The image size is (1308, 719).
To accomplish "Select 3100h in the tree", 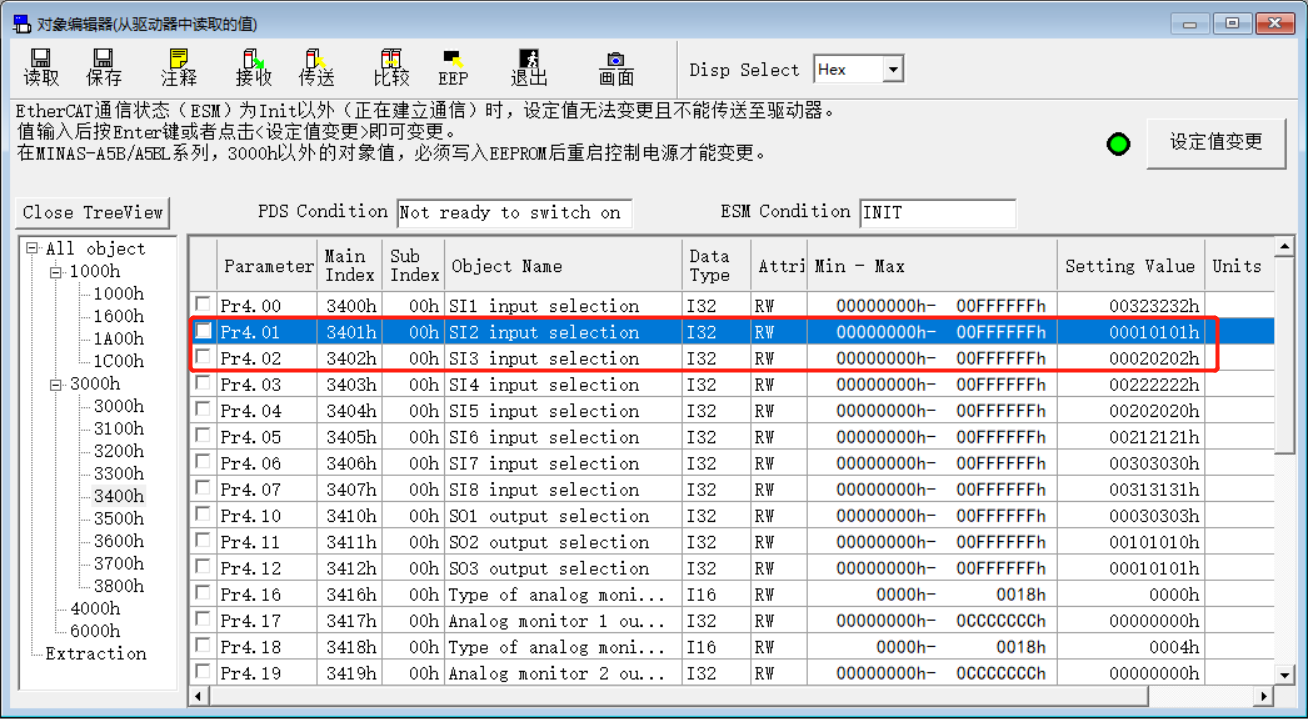I will point(118,428).
